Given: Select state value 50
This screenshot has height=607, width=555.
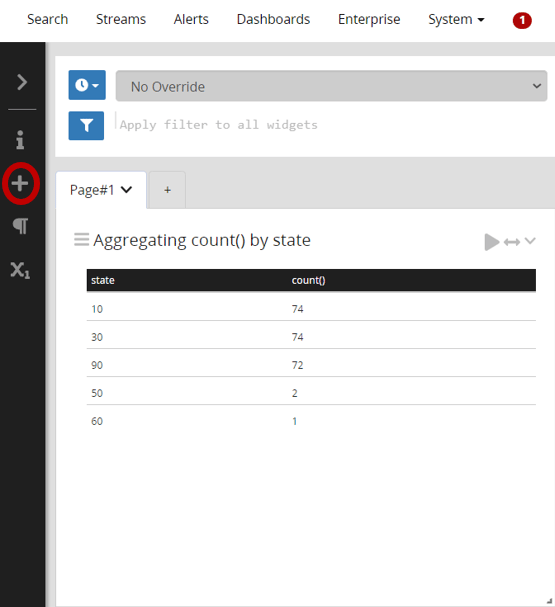Looking at the screenshot, I should click(x=97, y=393).
